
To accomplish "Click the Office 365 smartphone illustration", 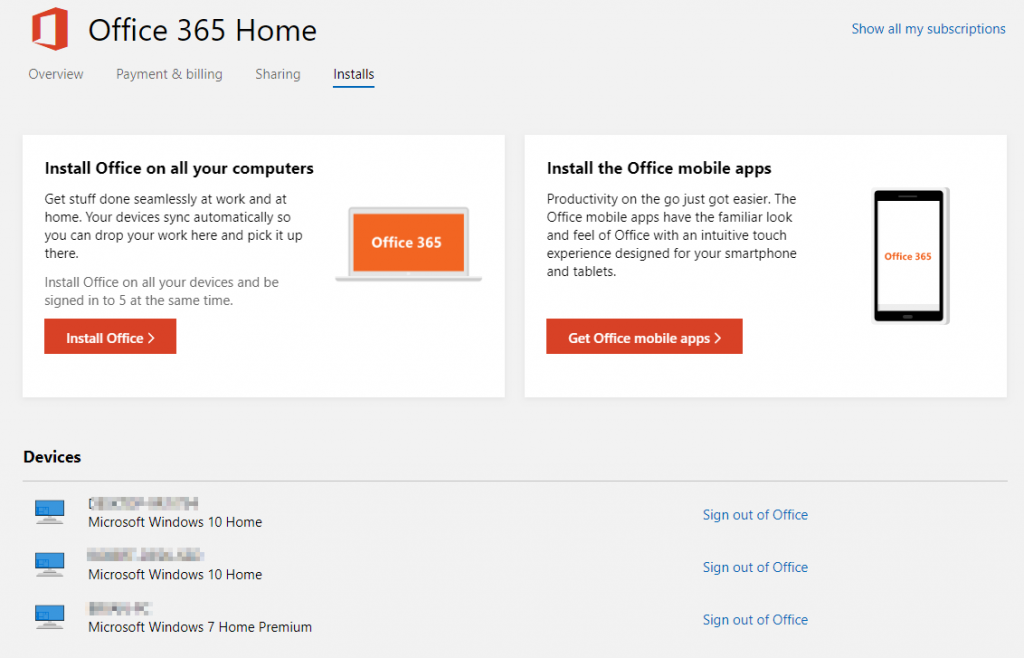I will 909,254.
